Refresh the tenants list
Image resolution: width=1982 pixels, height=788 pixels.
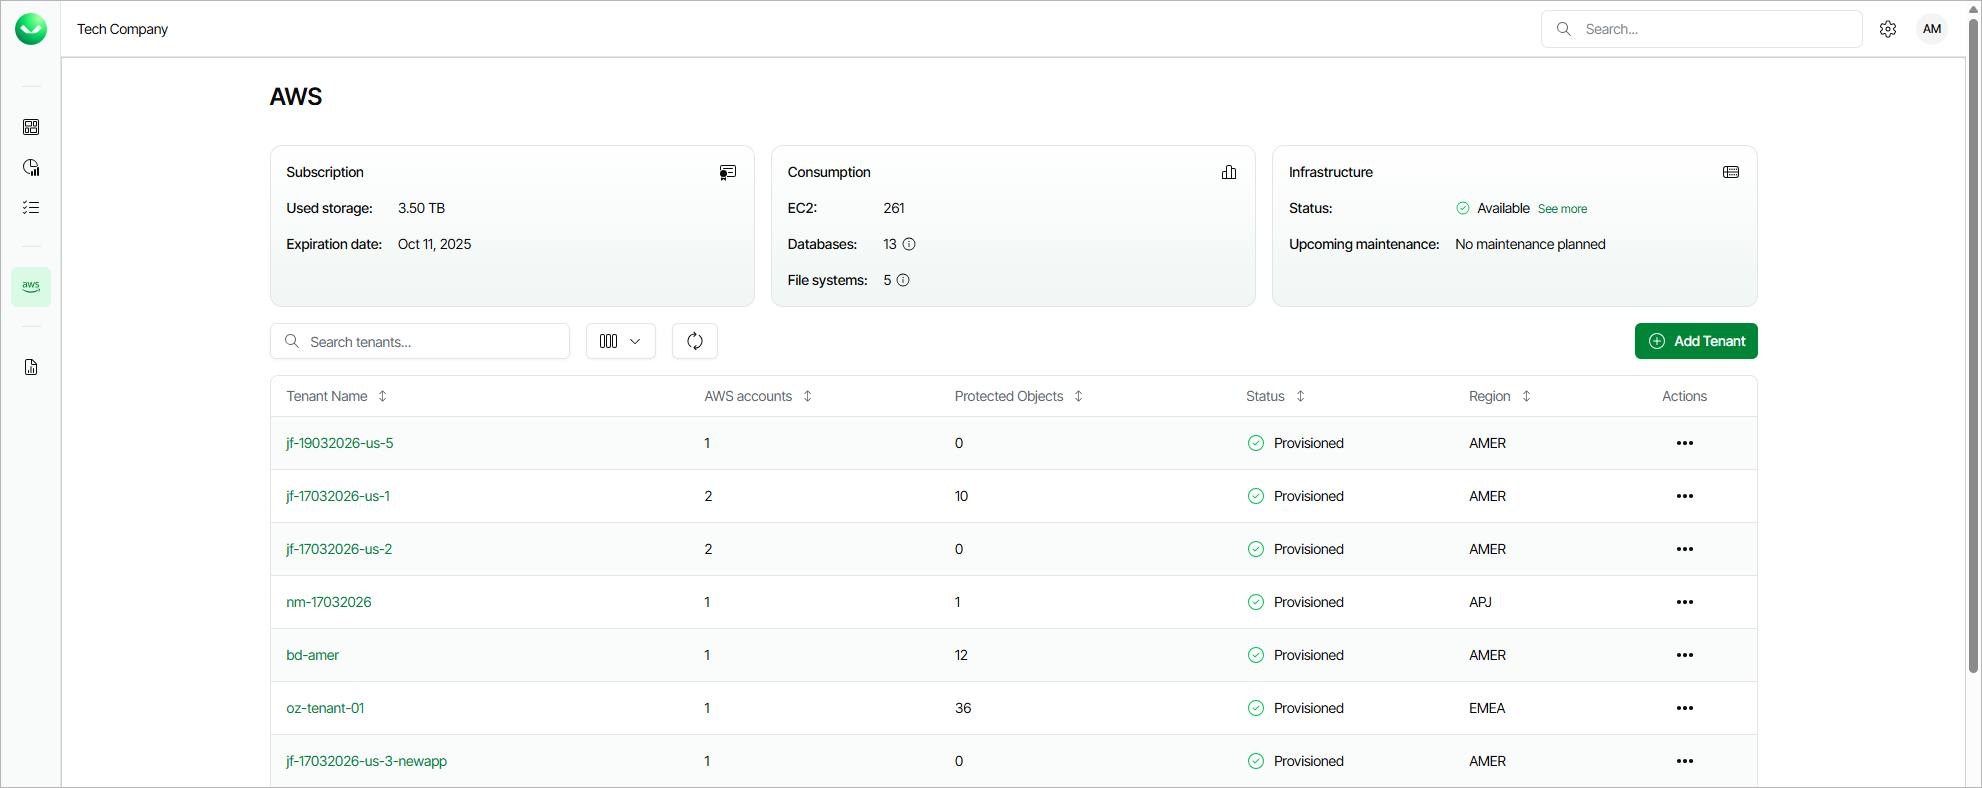[x=695, y=341]
